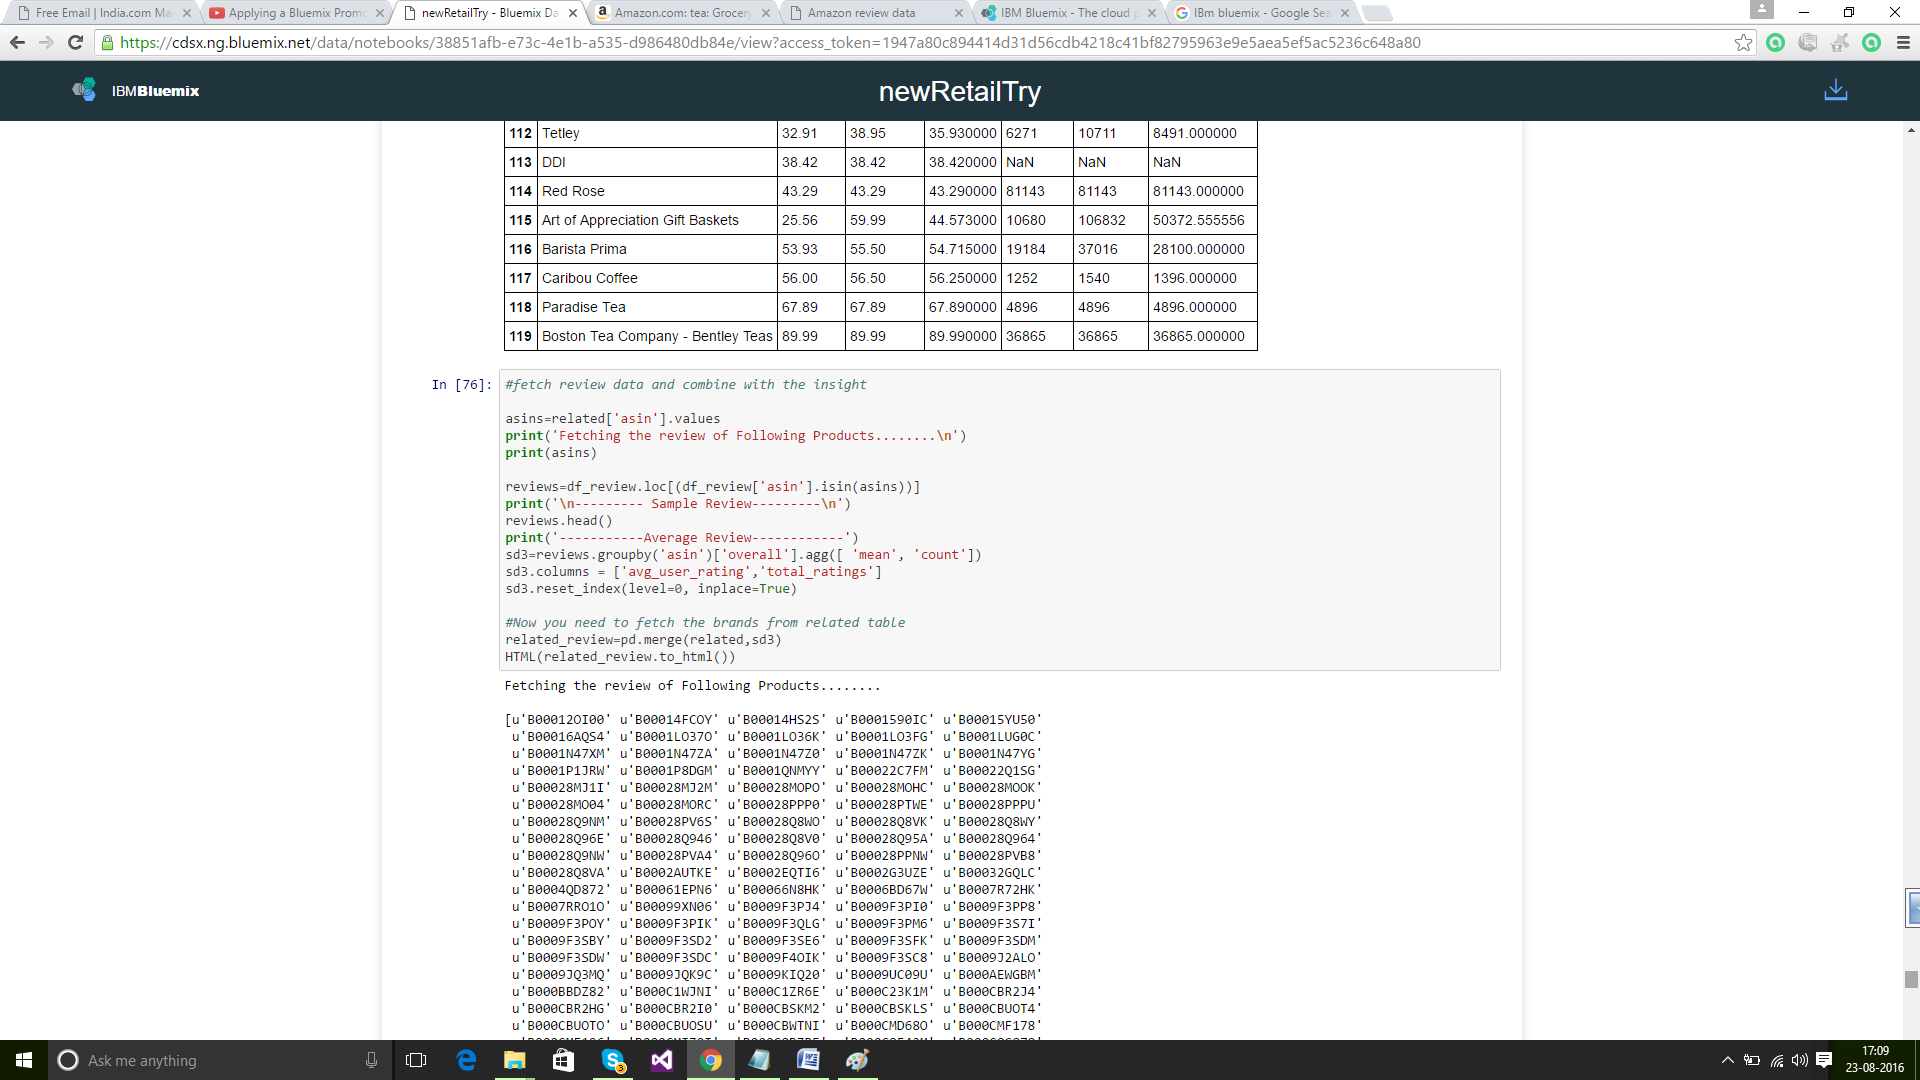
Task: Open Visual Studio from taskbar
Action: coord(662,1060)
